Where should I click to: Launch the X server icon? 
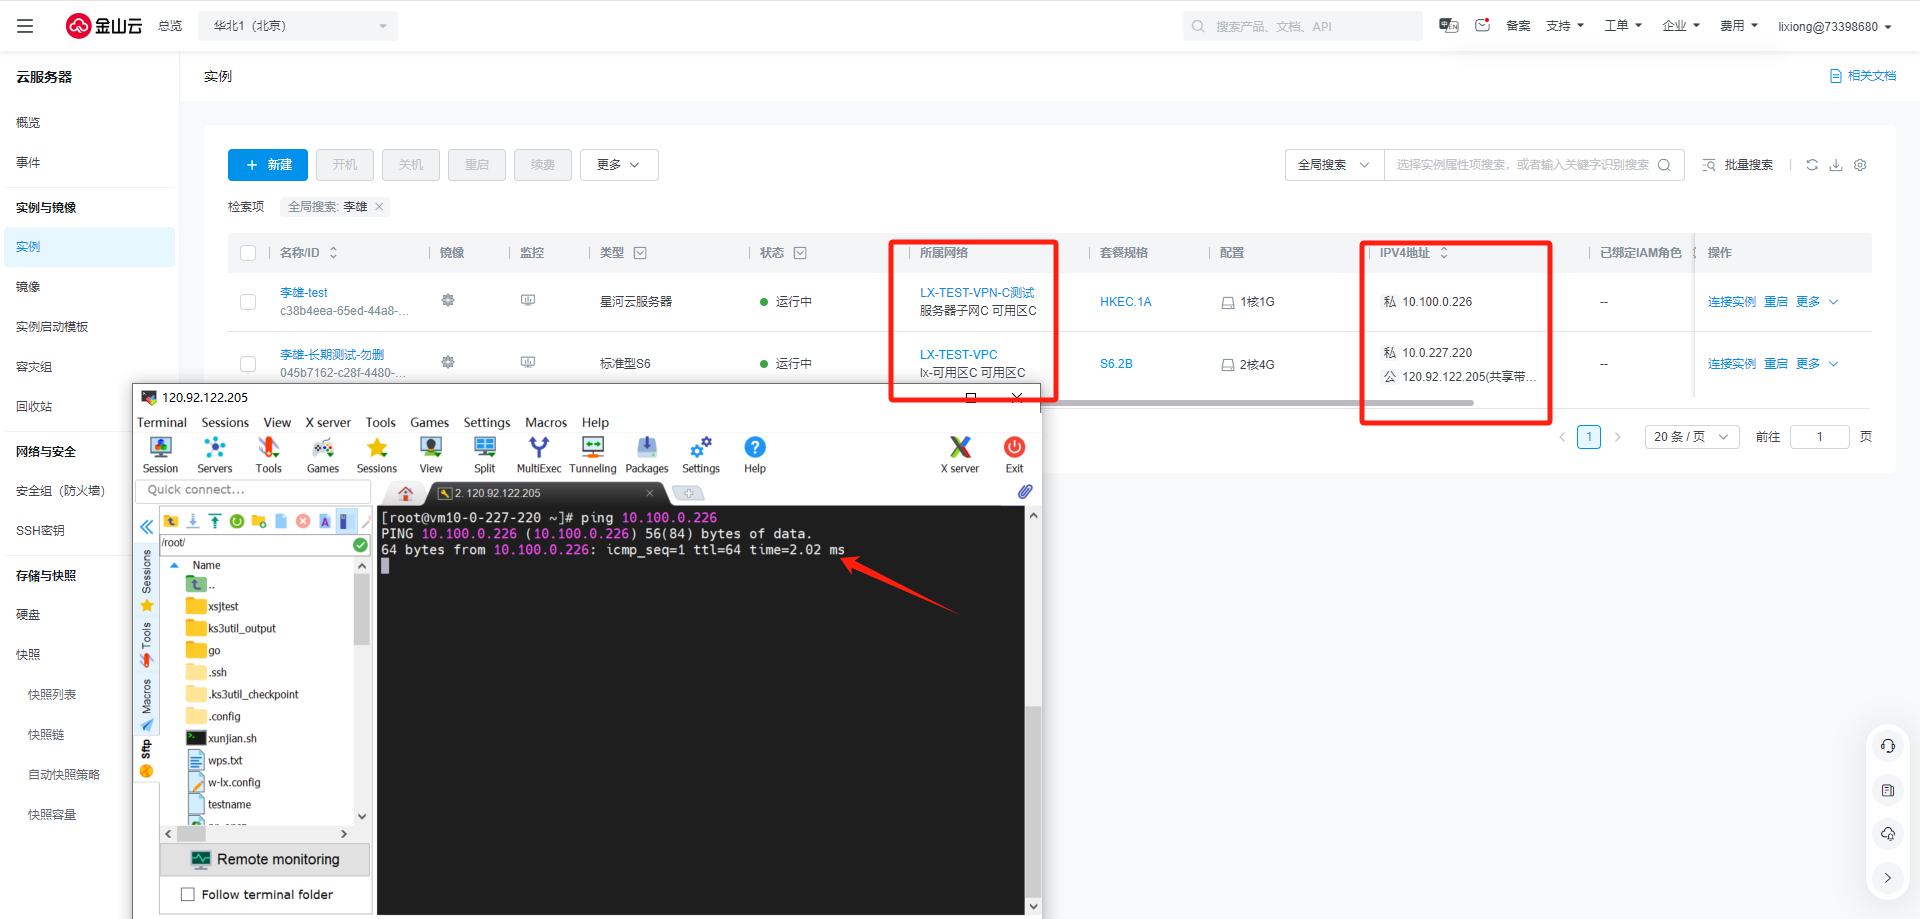[960, 454]
